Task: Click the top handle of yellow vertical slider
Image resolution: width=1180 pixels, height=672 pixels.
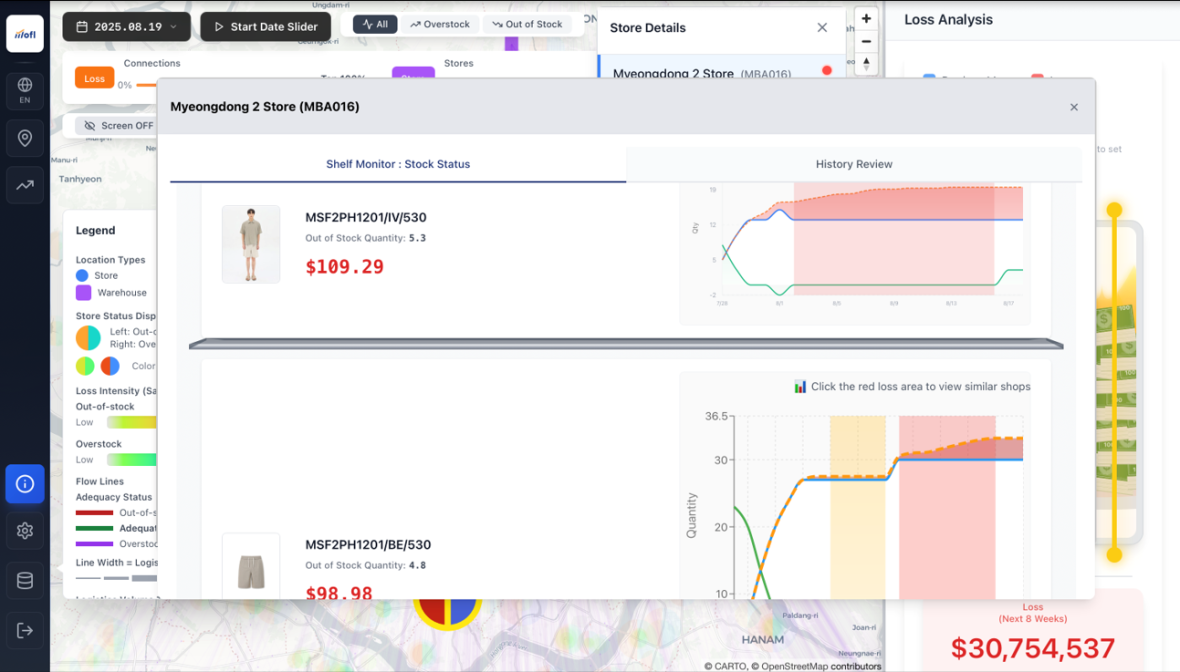Action: click(1114, 210)
